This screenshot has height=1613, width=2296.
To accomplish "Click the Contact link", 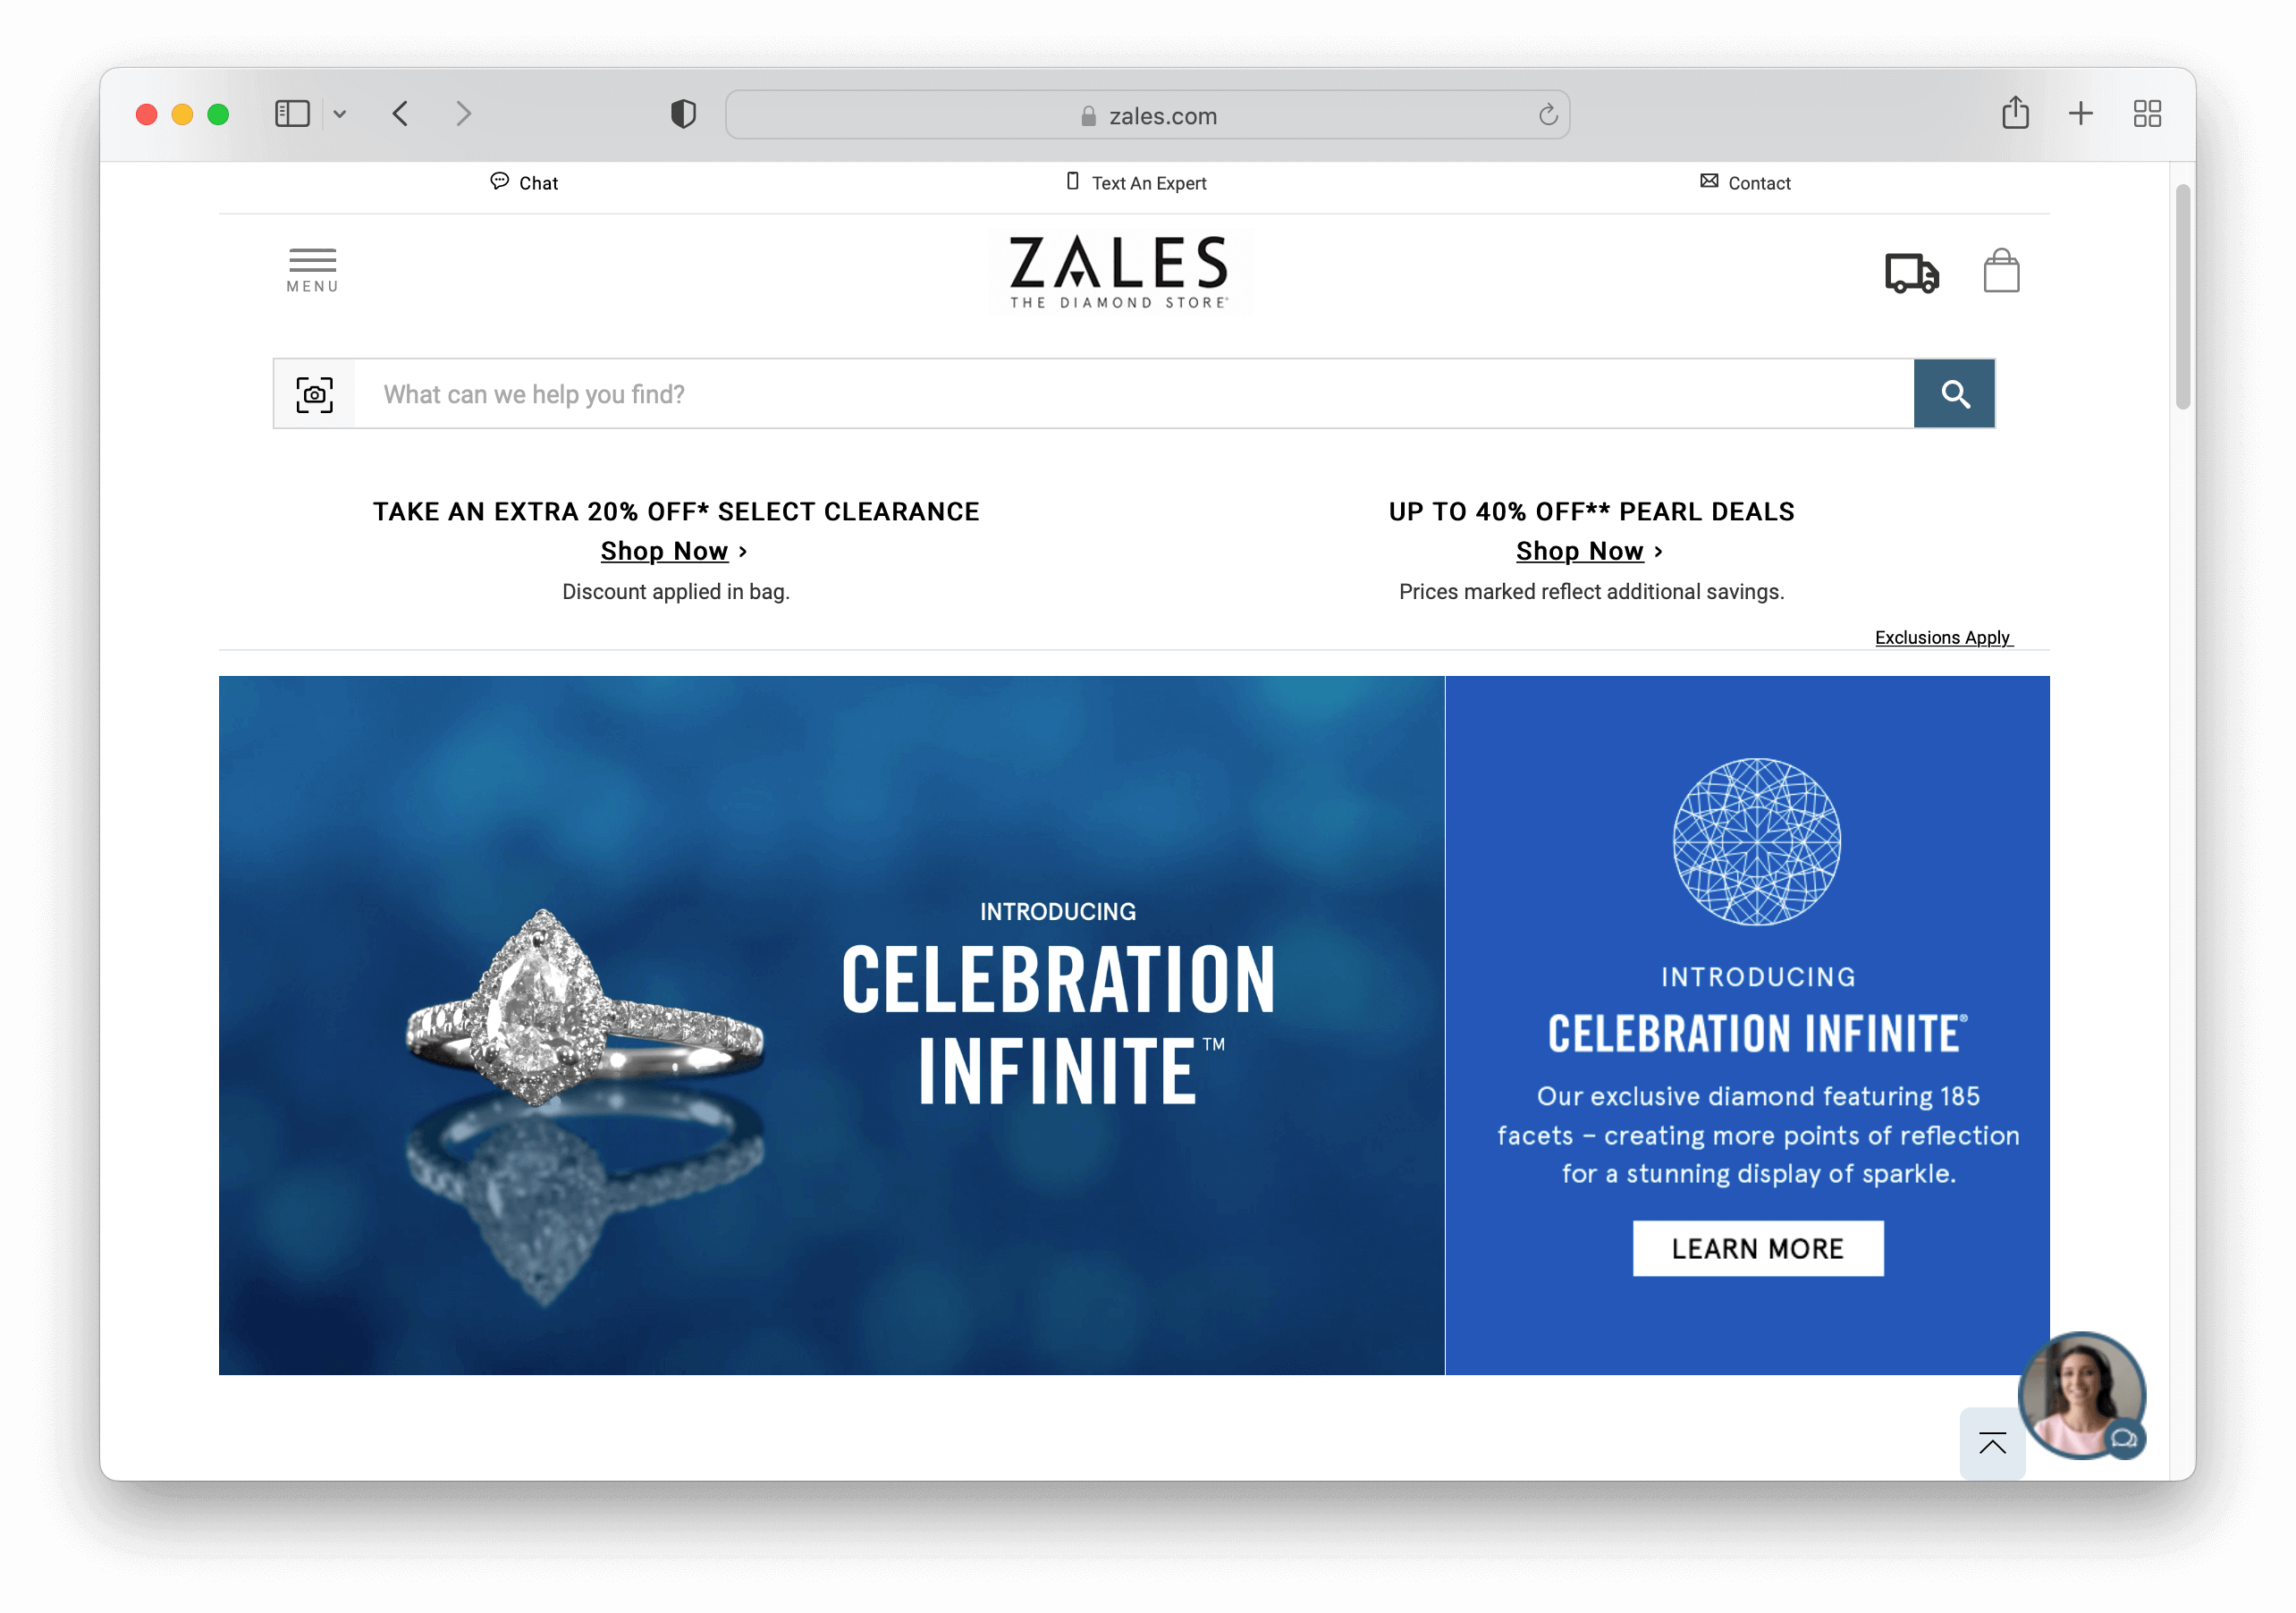I will [1745, 183].
